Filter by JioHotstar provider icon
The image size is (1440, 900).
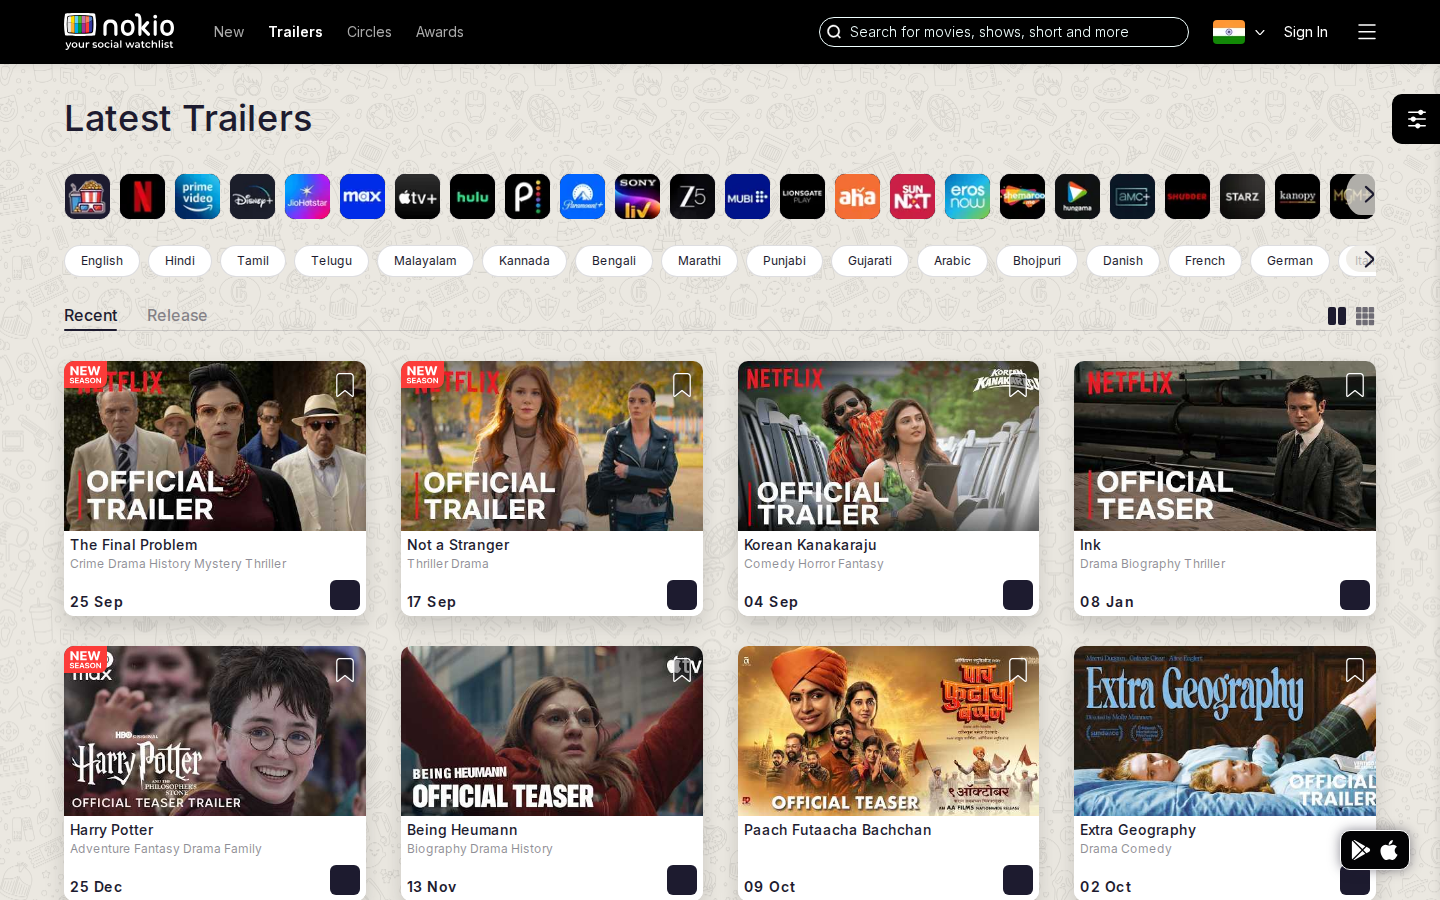coord(307,197)
